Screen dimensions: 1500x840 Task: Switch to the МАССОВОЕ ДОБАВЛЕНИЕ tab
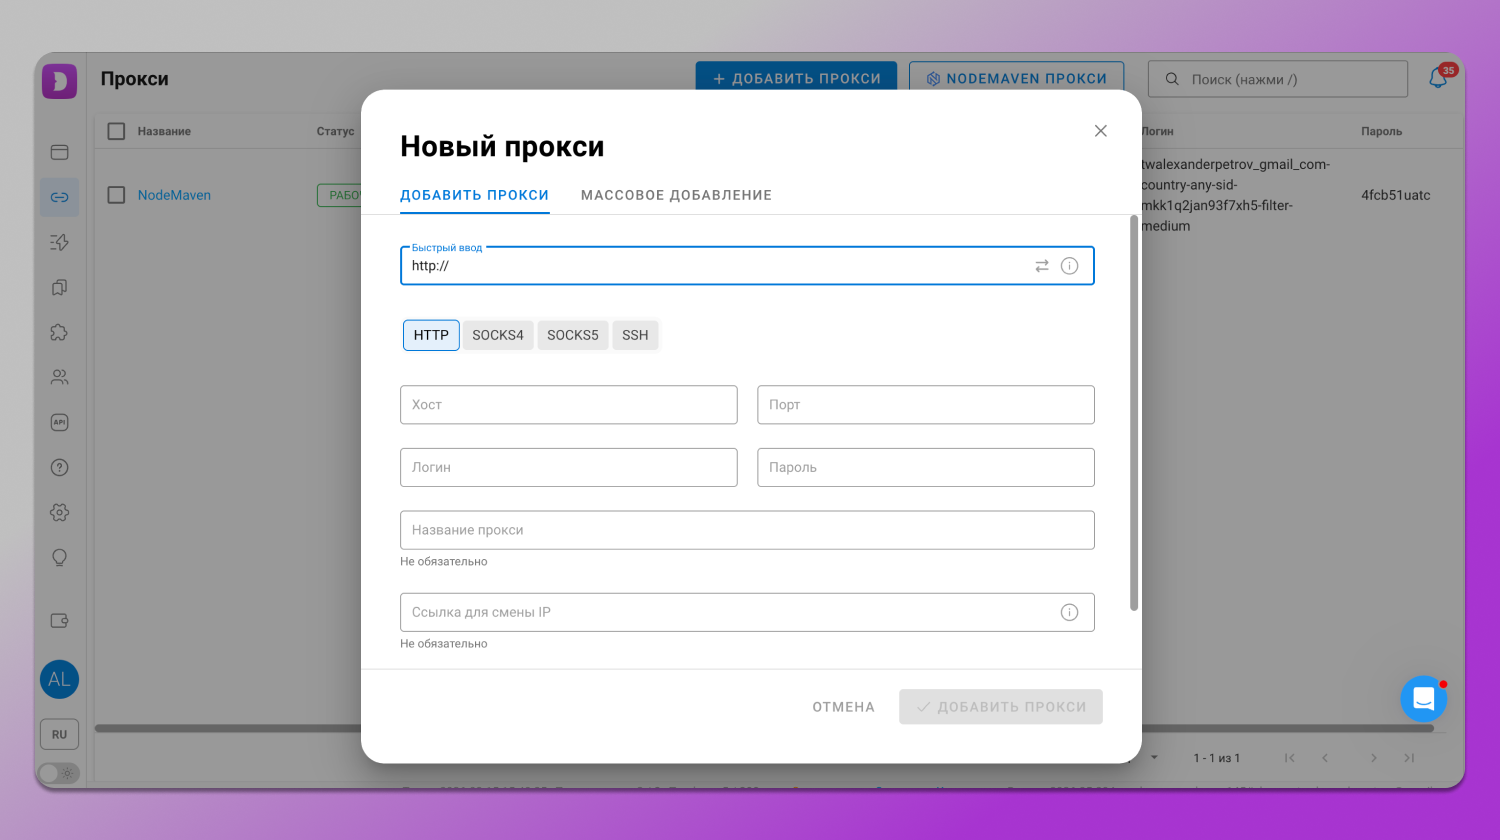click(675, 195)
